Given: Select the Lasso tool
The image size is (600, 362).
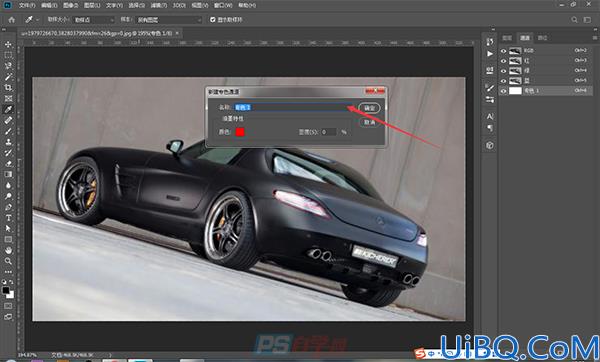Looking at the screenshot, I should [x=8, y=66].
